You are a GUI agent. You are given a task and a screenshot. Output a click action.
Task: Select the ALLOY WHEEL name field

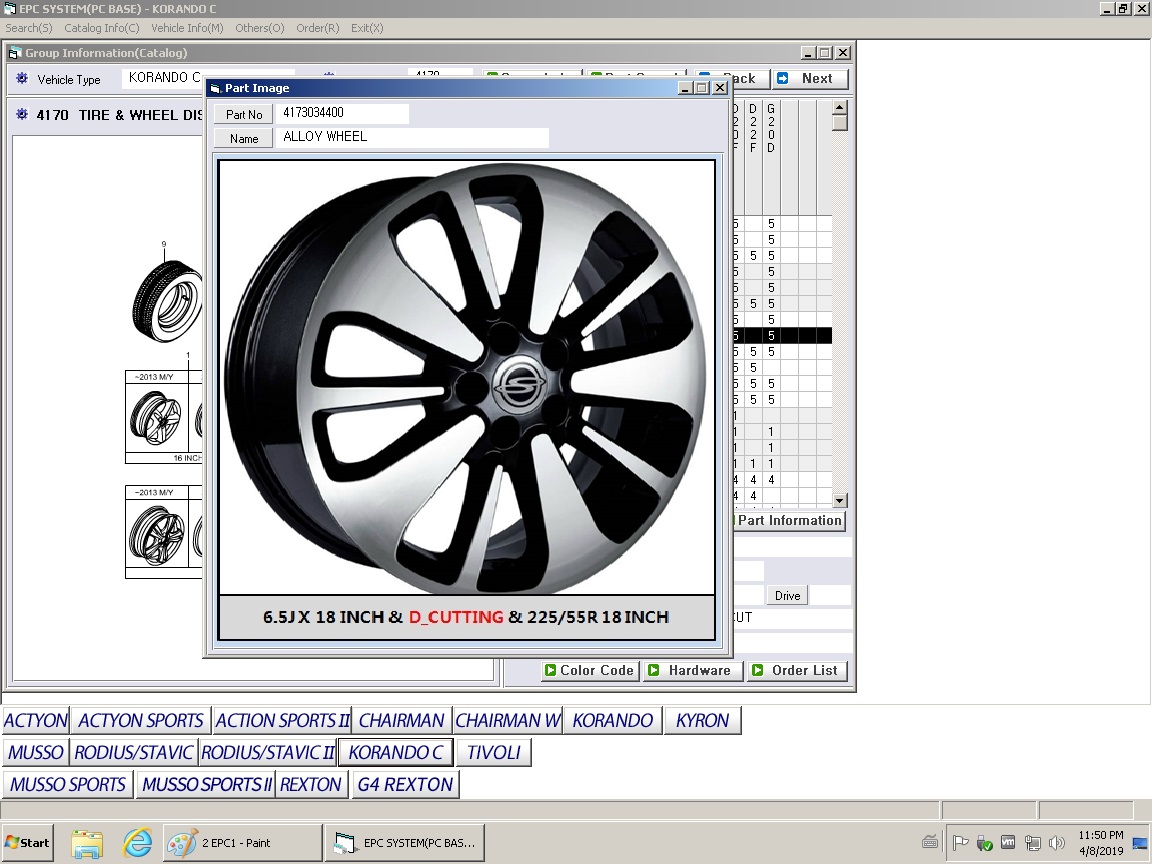pos(412,137)
